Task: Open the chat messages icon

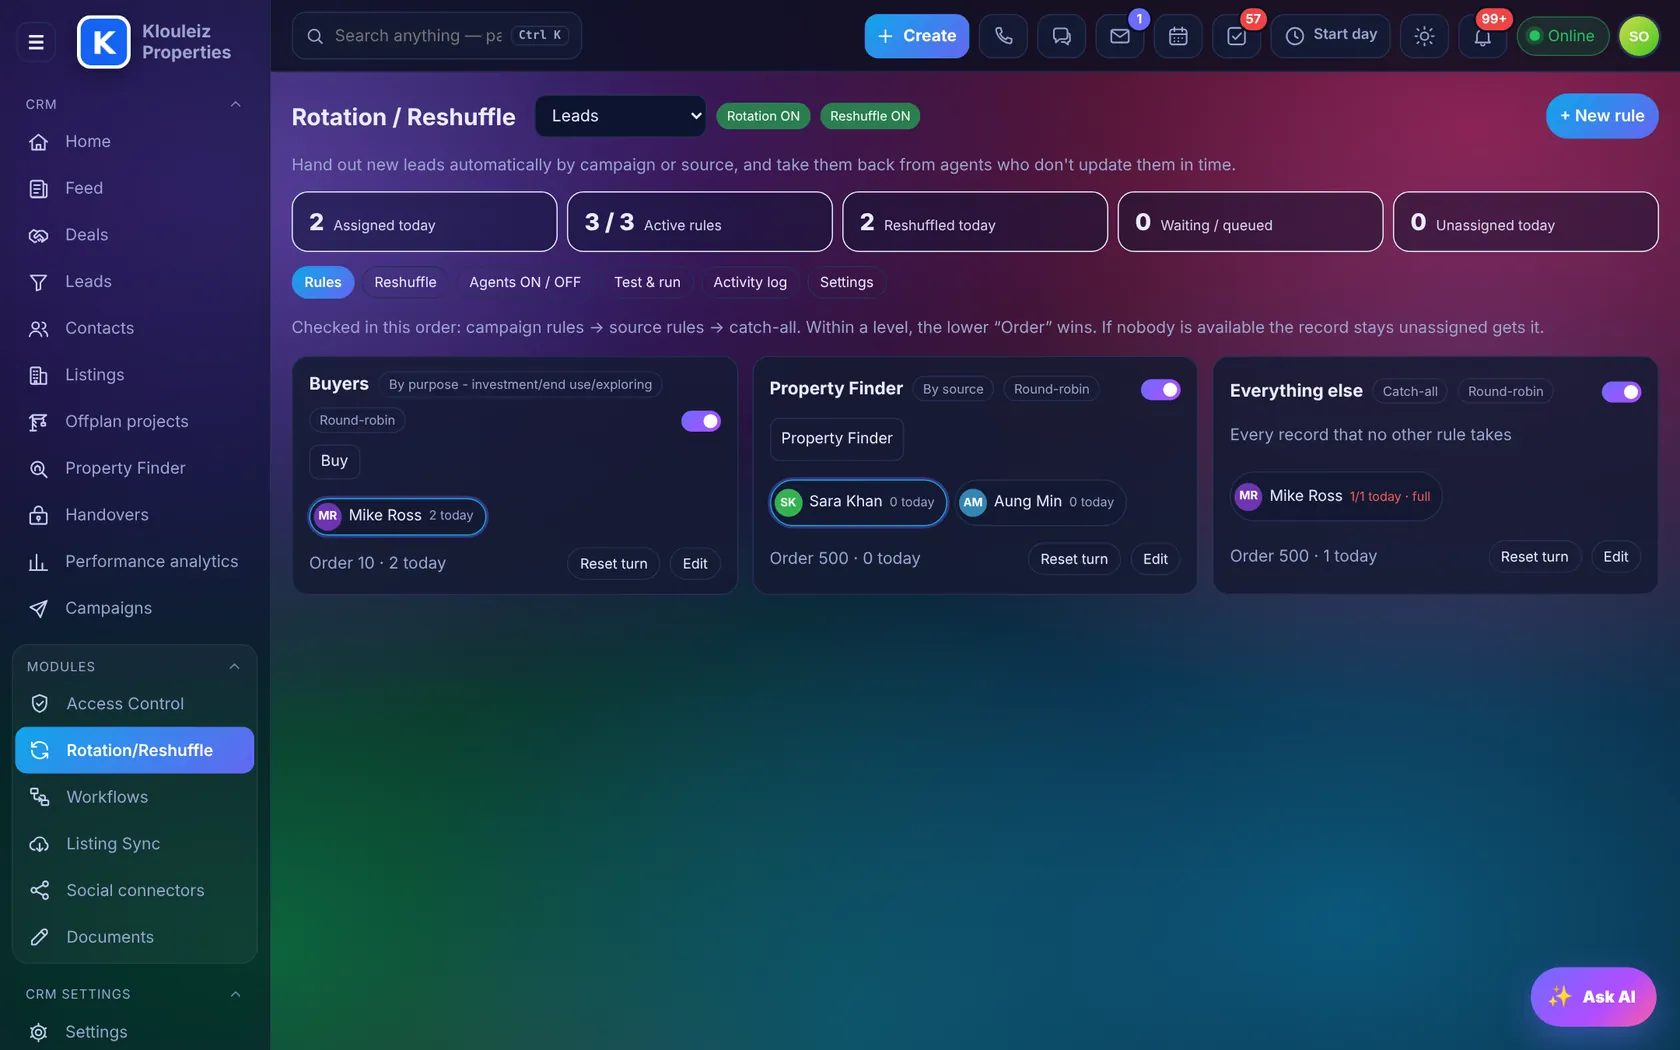Action: (x=1061, y=36)
